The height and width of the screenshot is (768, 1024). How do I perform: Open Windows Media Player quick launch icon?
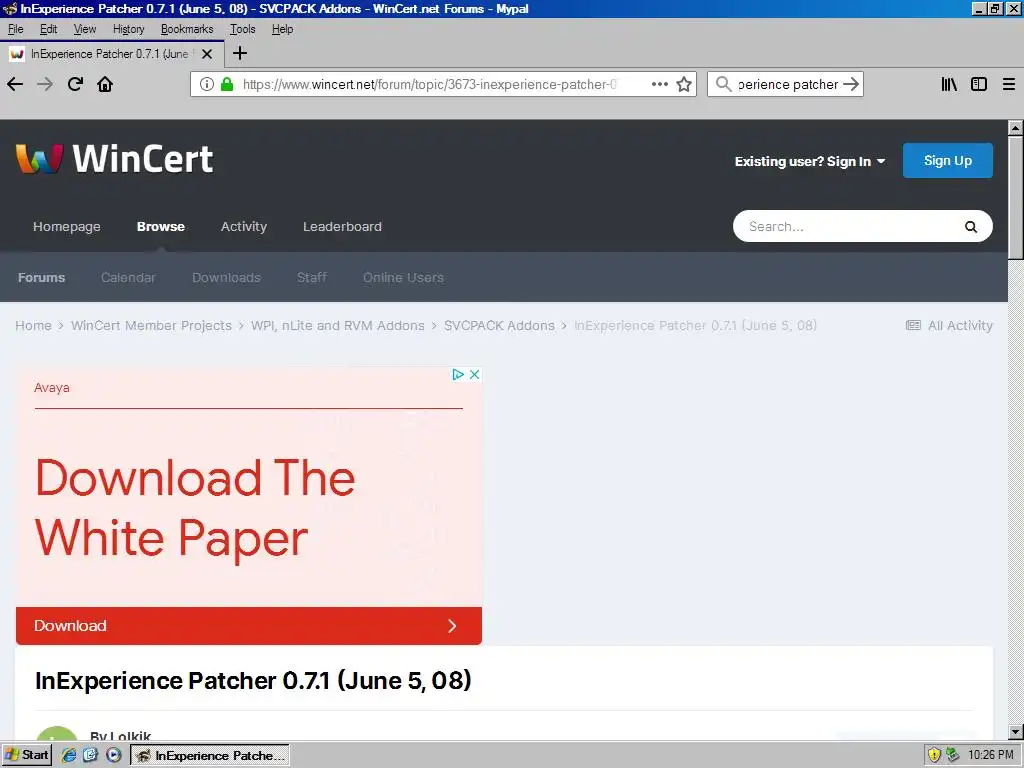114,755
